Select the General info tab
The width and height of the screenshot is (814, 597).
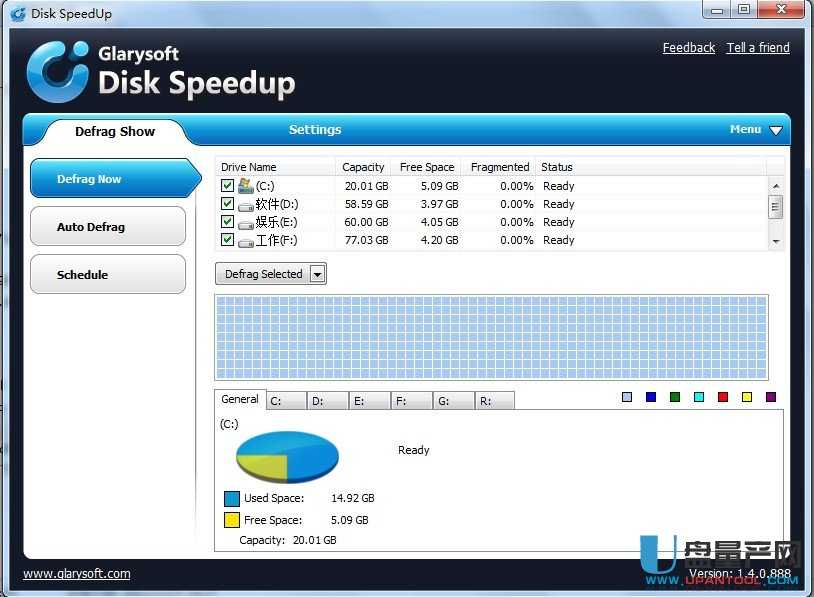[x=240, y=399]
